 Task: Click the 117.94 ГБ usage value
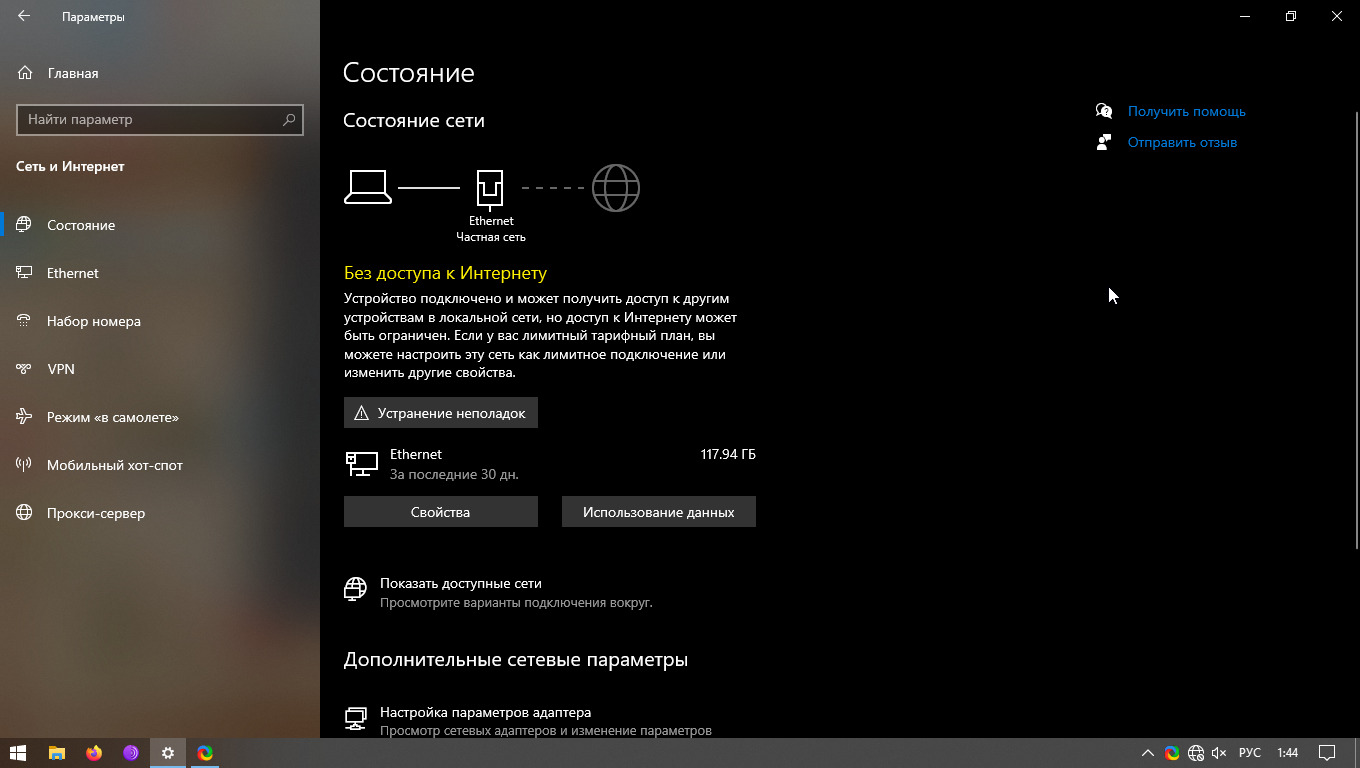[728, 454]
